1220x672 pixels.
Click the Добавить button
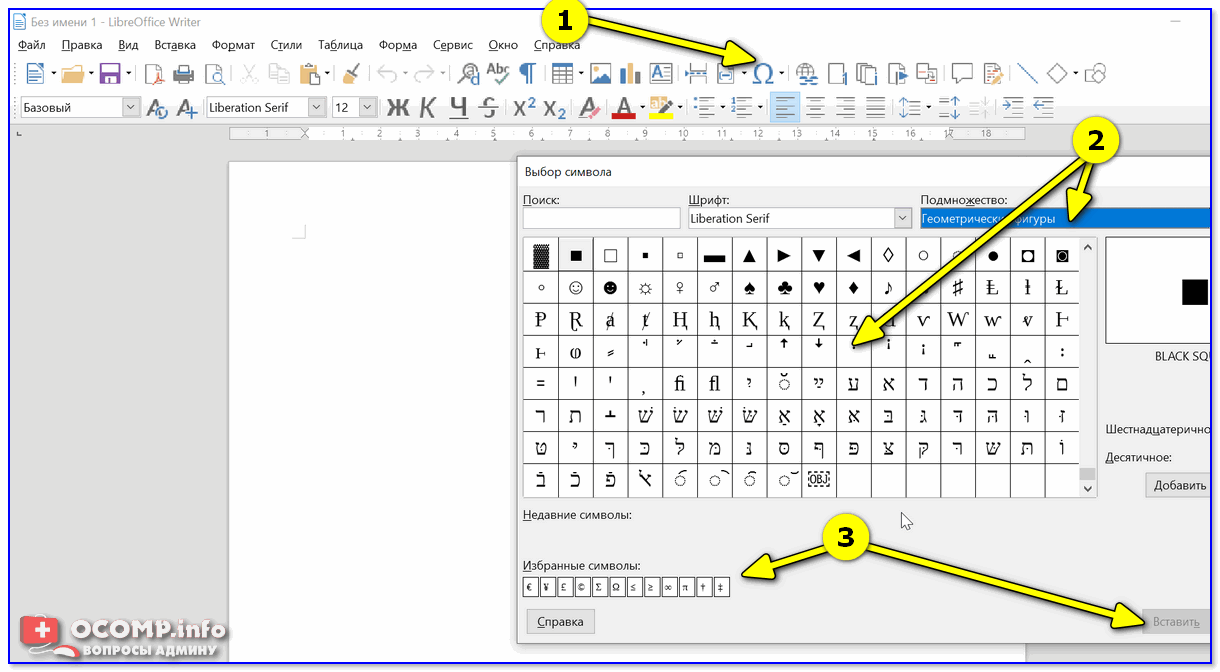[1180, 485]
